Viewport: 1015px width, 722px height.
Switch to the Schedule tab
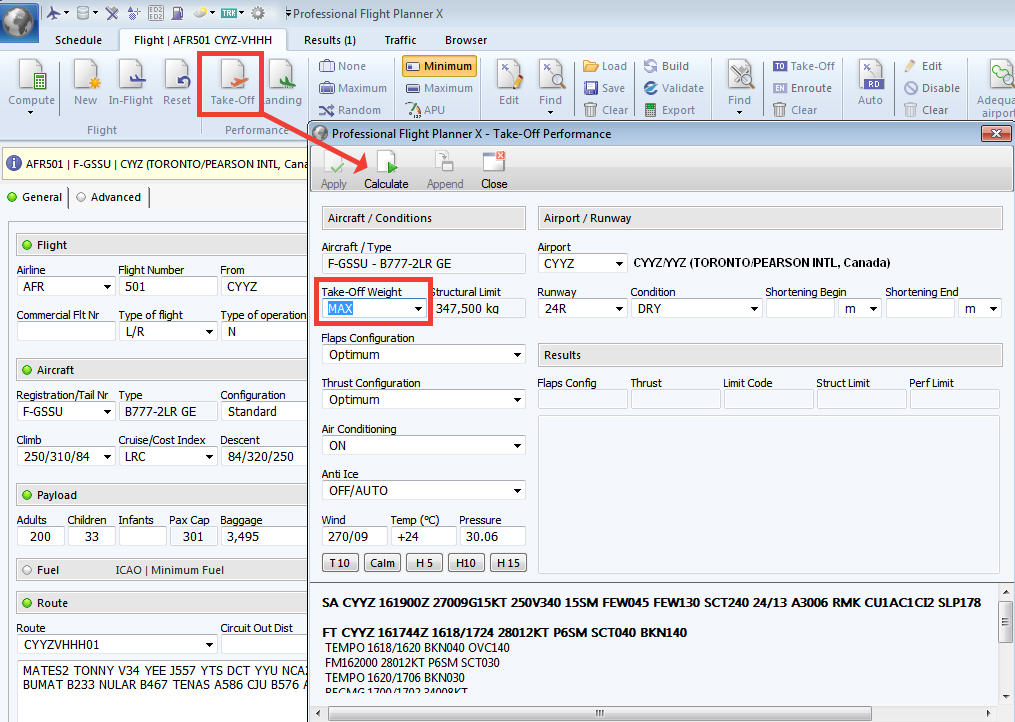(x=78, y=40)
